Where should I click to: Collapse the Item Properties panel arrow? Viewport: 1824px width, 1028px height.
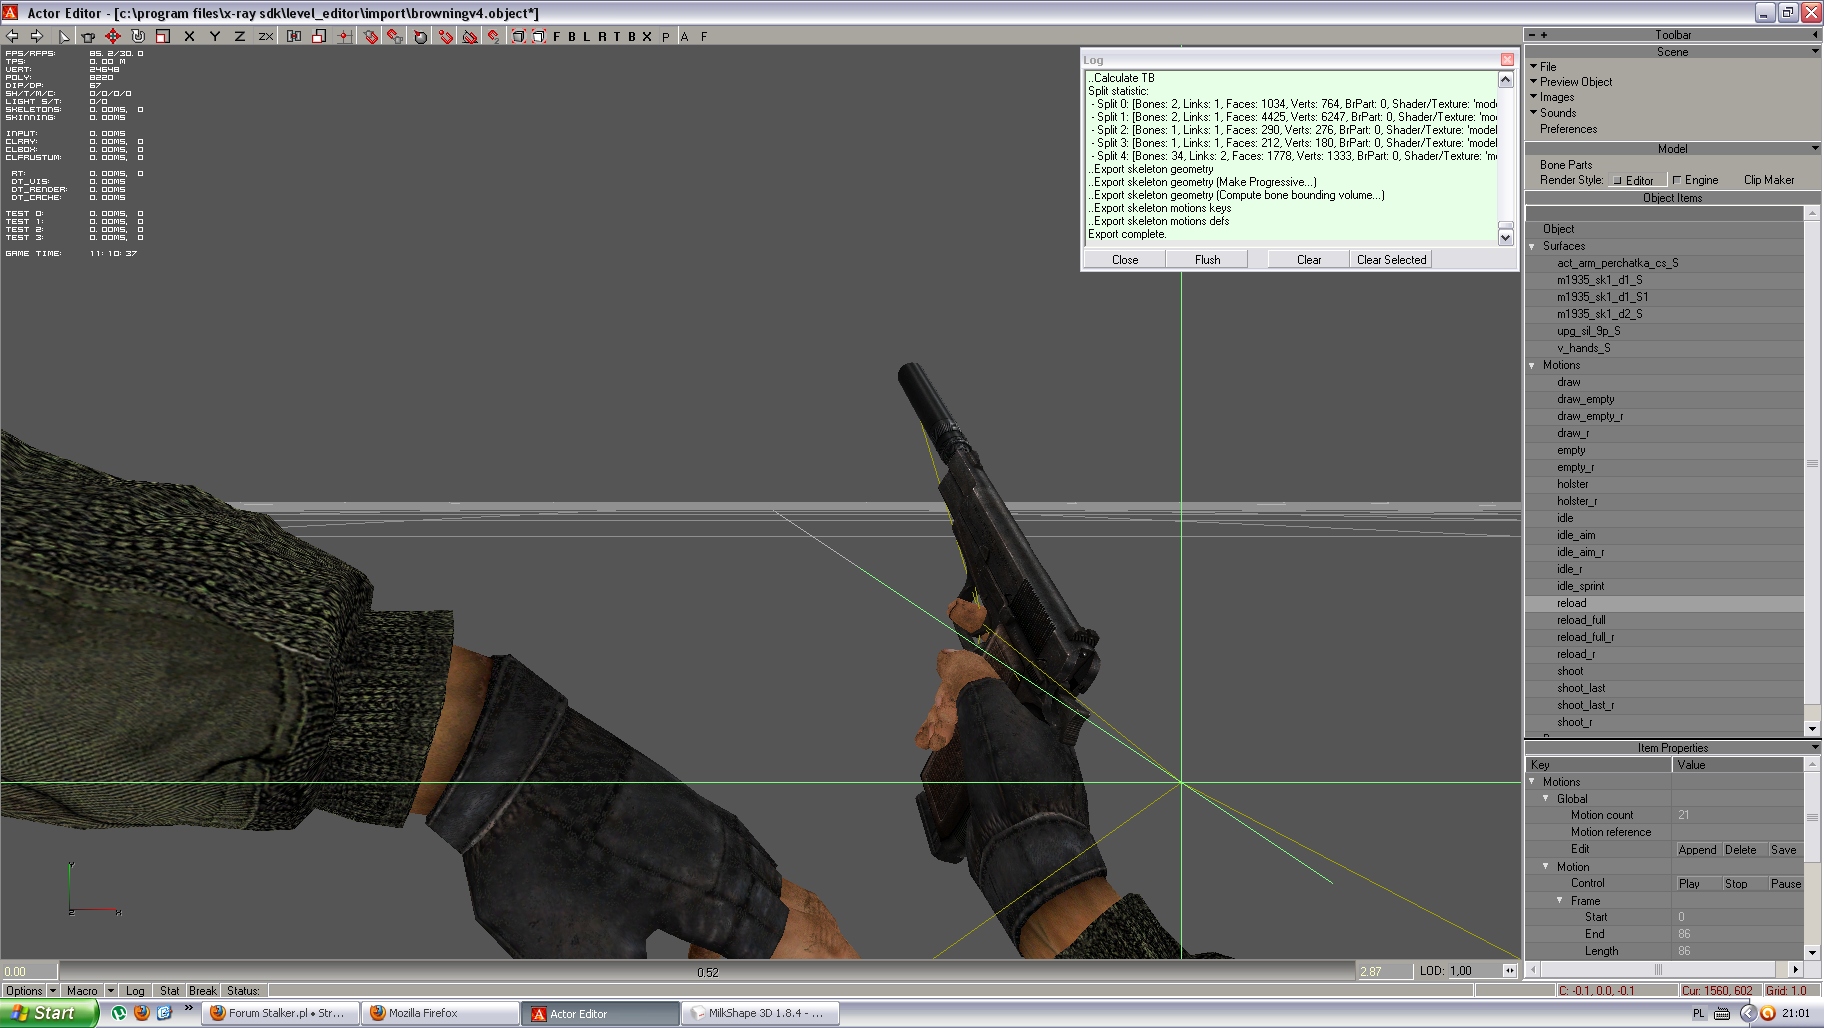pyautogui.click(x=1815, y=747)
